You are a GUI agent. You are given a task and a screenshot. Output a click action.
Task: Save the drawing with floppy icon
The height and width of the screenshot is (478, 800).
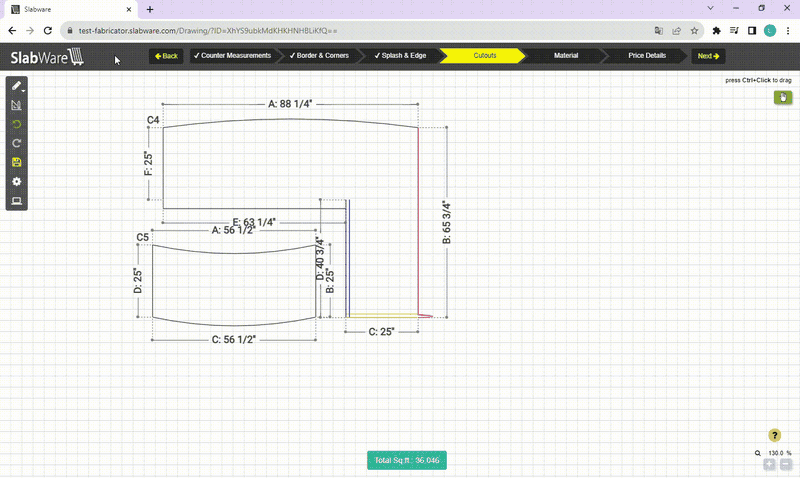[16, 162]
